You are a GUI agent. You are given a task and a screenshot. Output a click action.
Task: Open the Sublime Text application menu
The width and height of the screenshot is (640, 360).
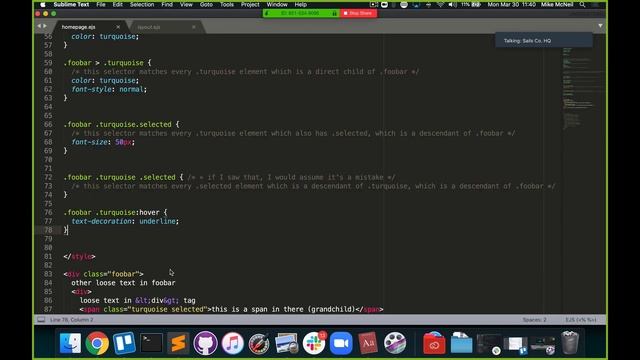(x=71, y=4)
